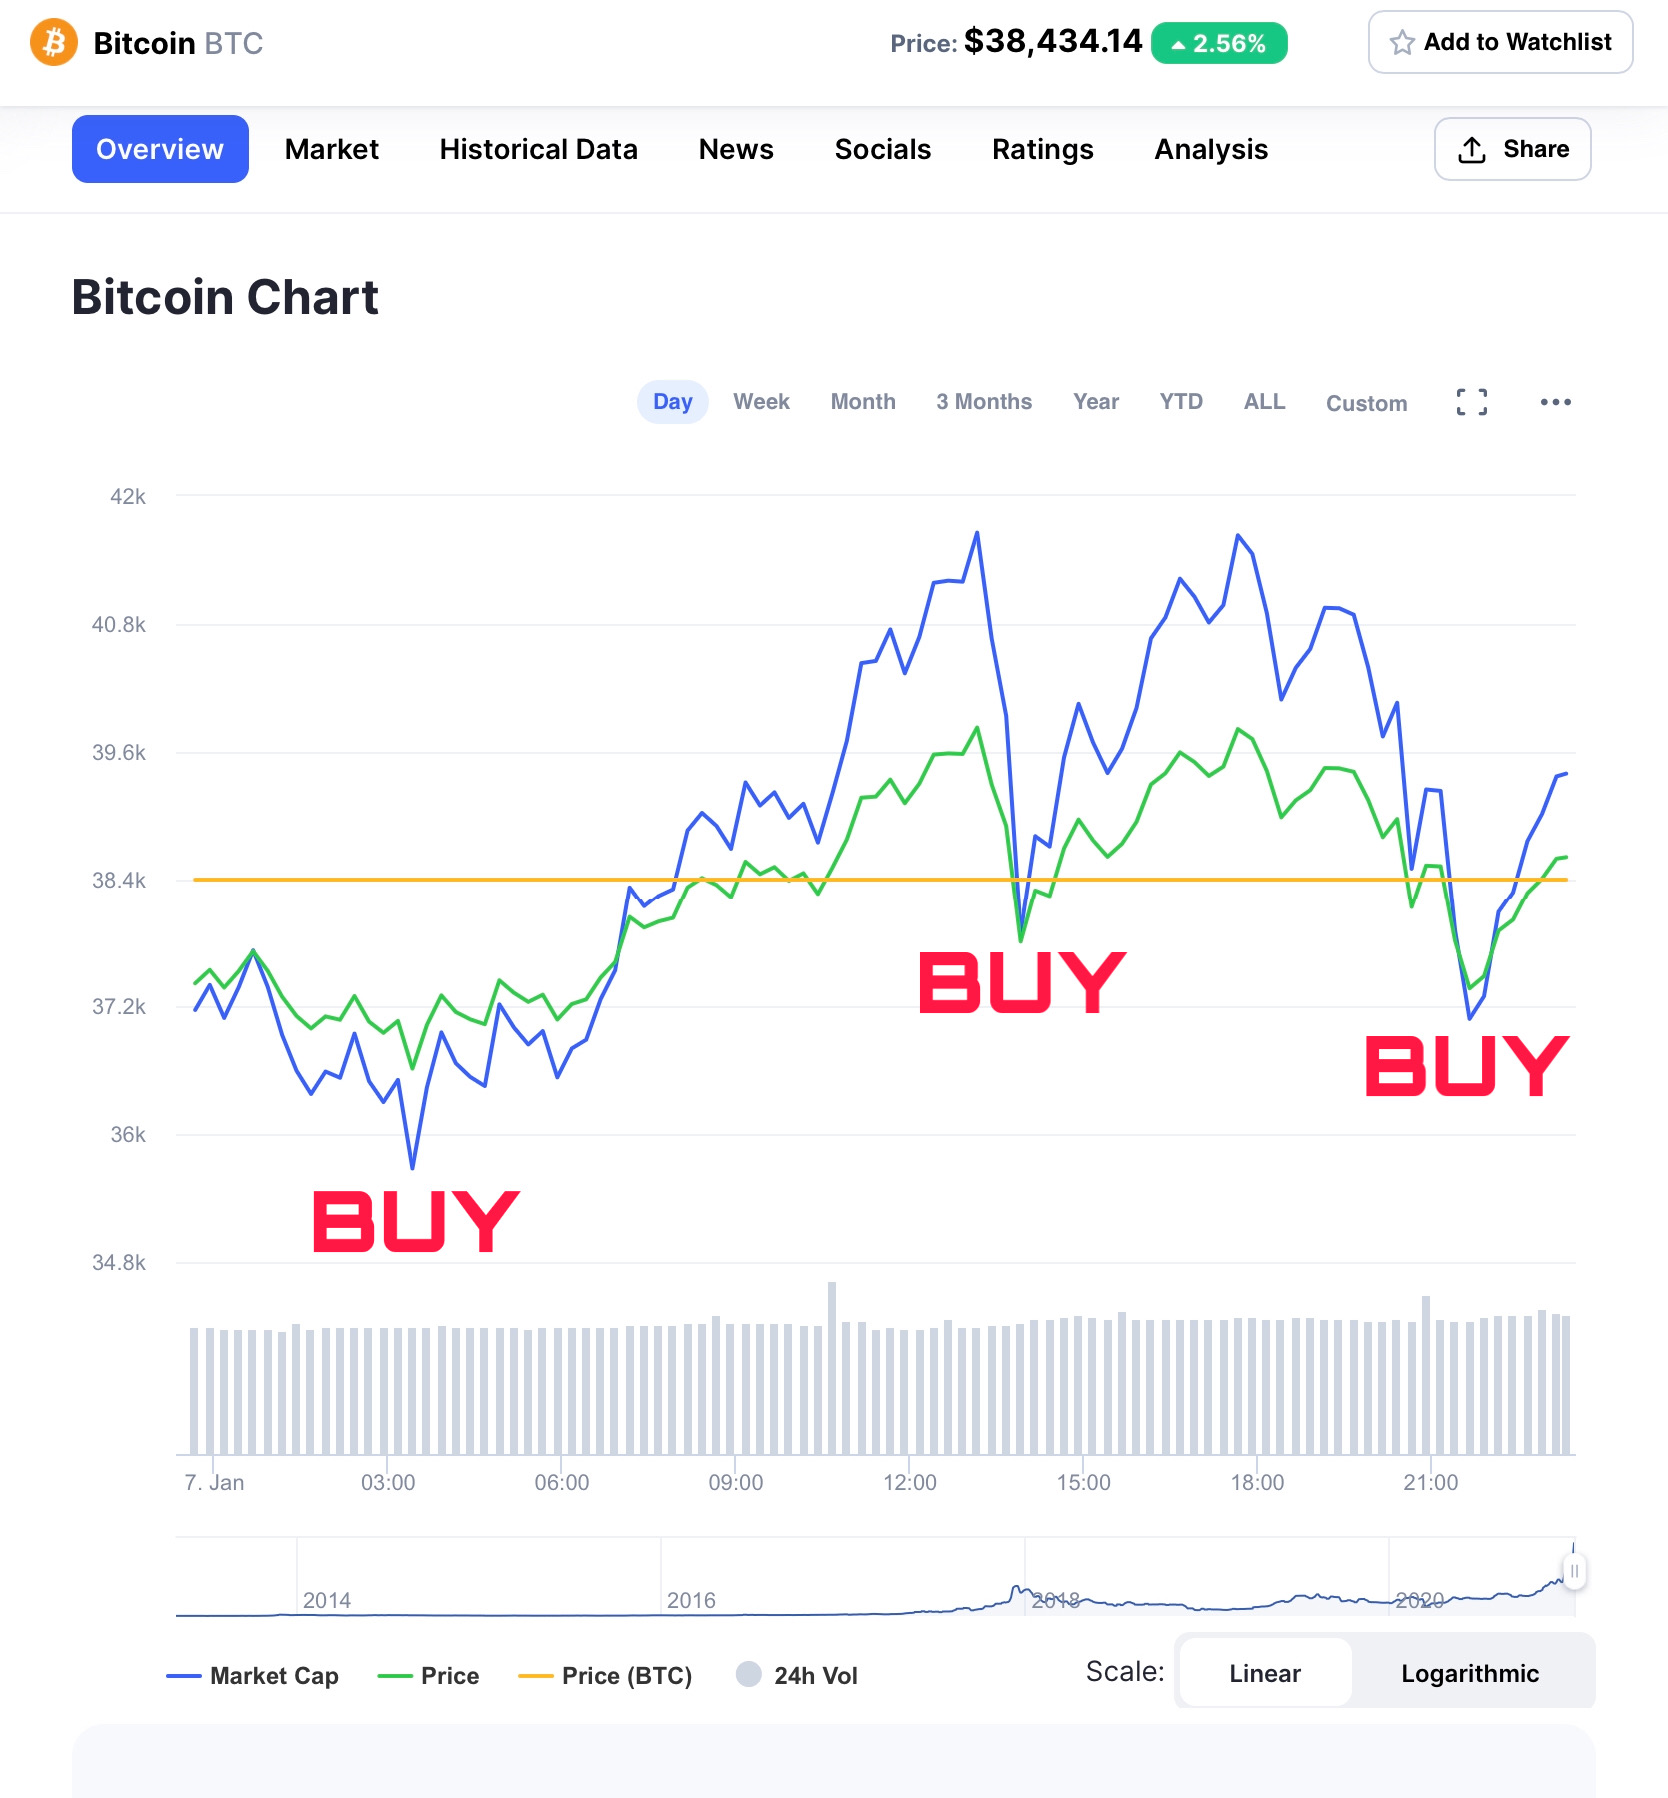Click the orange Bitcoin logo icon

coord(54,43)
